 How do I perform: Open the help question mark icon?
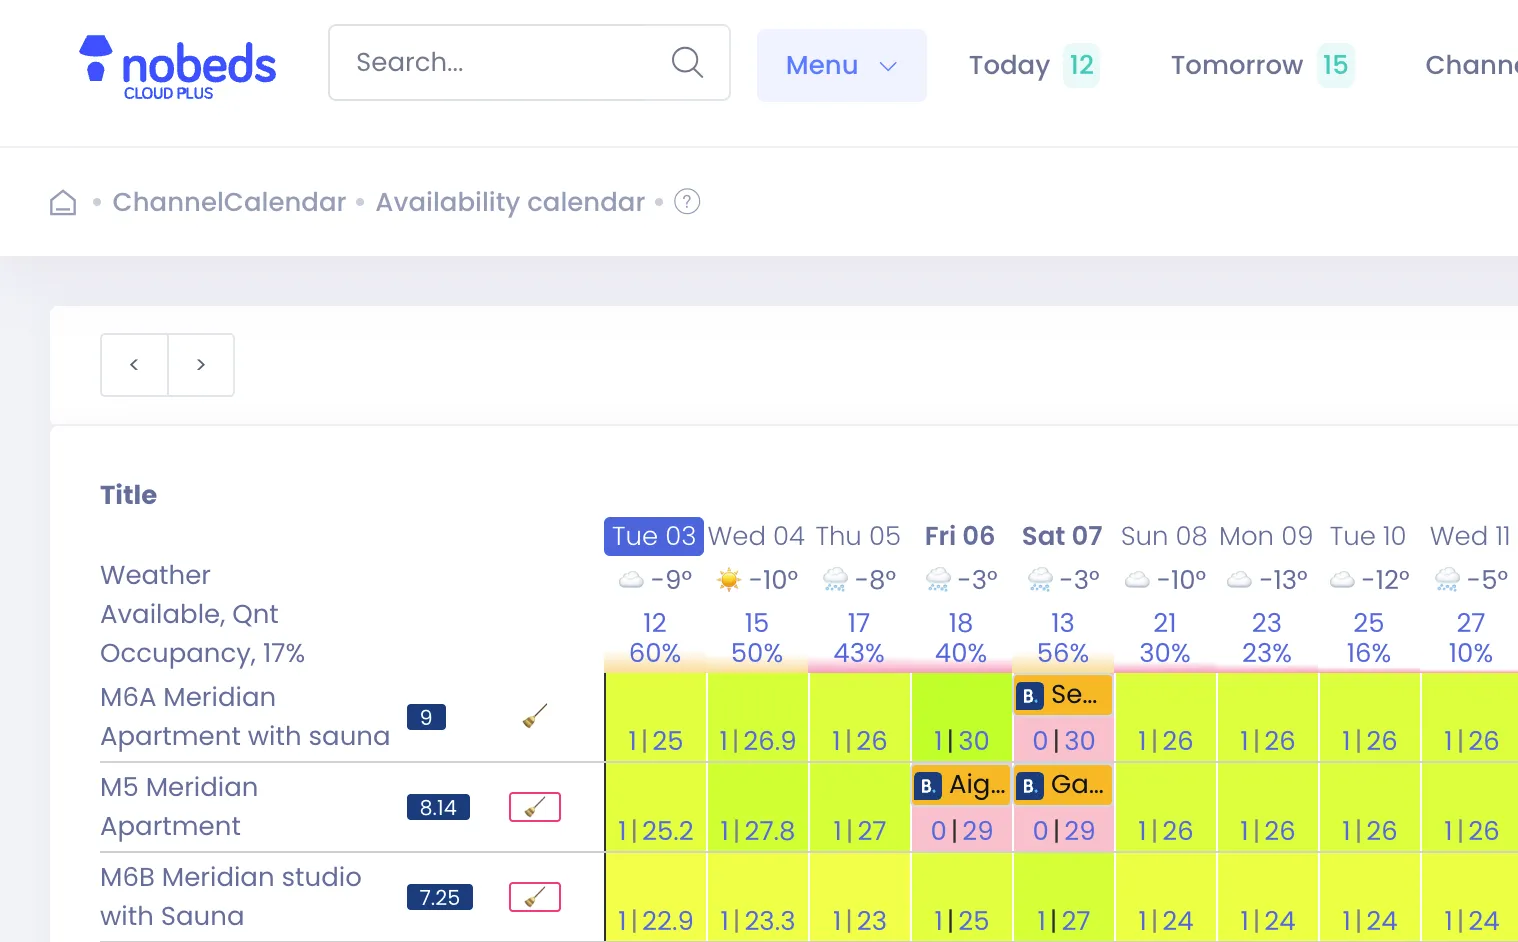[687, 202]
